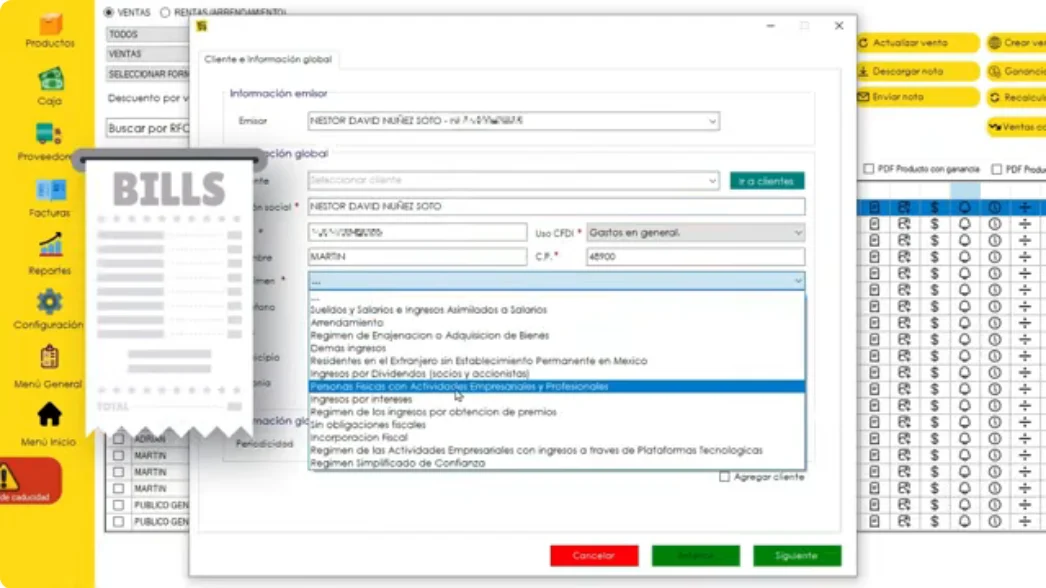Check the Agregar cliente checkbox
This screenshot has width=1046, height=588.
click(x=724, y=477)
